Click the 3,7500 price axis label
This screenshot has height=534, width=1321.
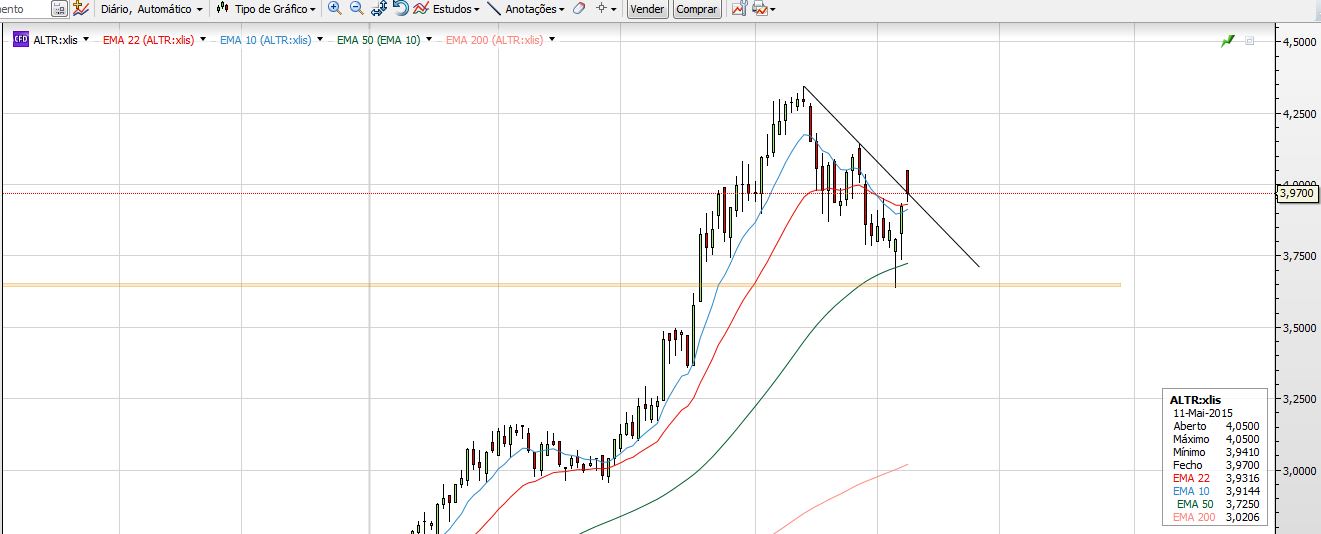click(x=1298, y=257)
